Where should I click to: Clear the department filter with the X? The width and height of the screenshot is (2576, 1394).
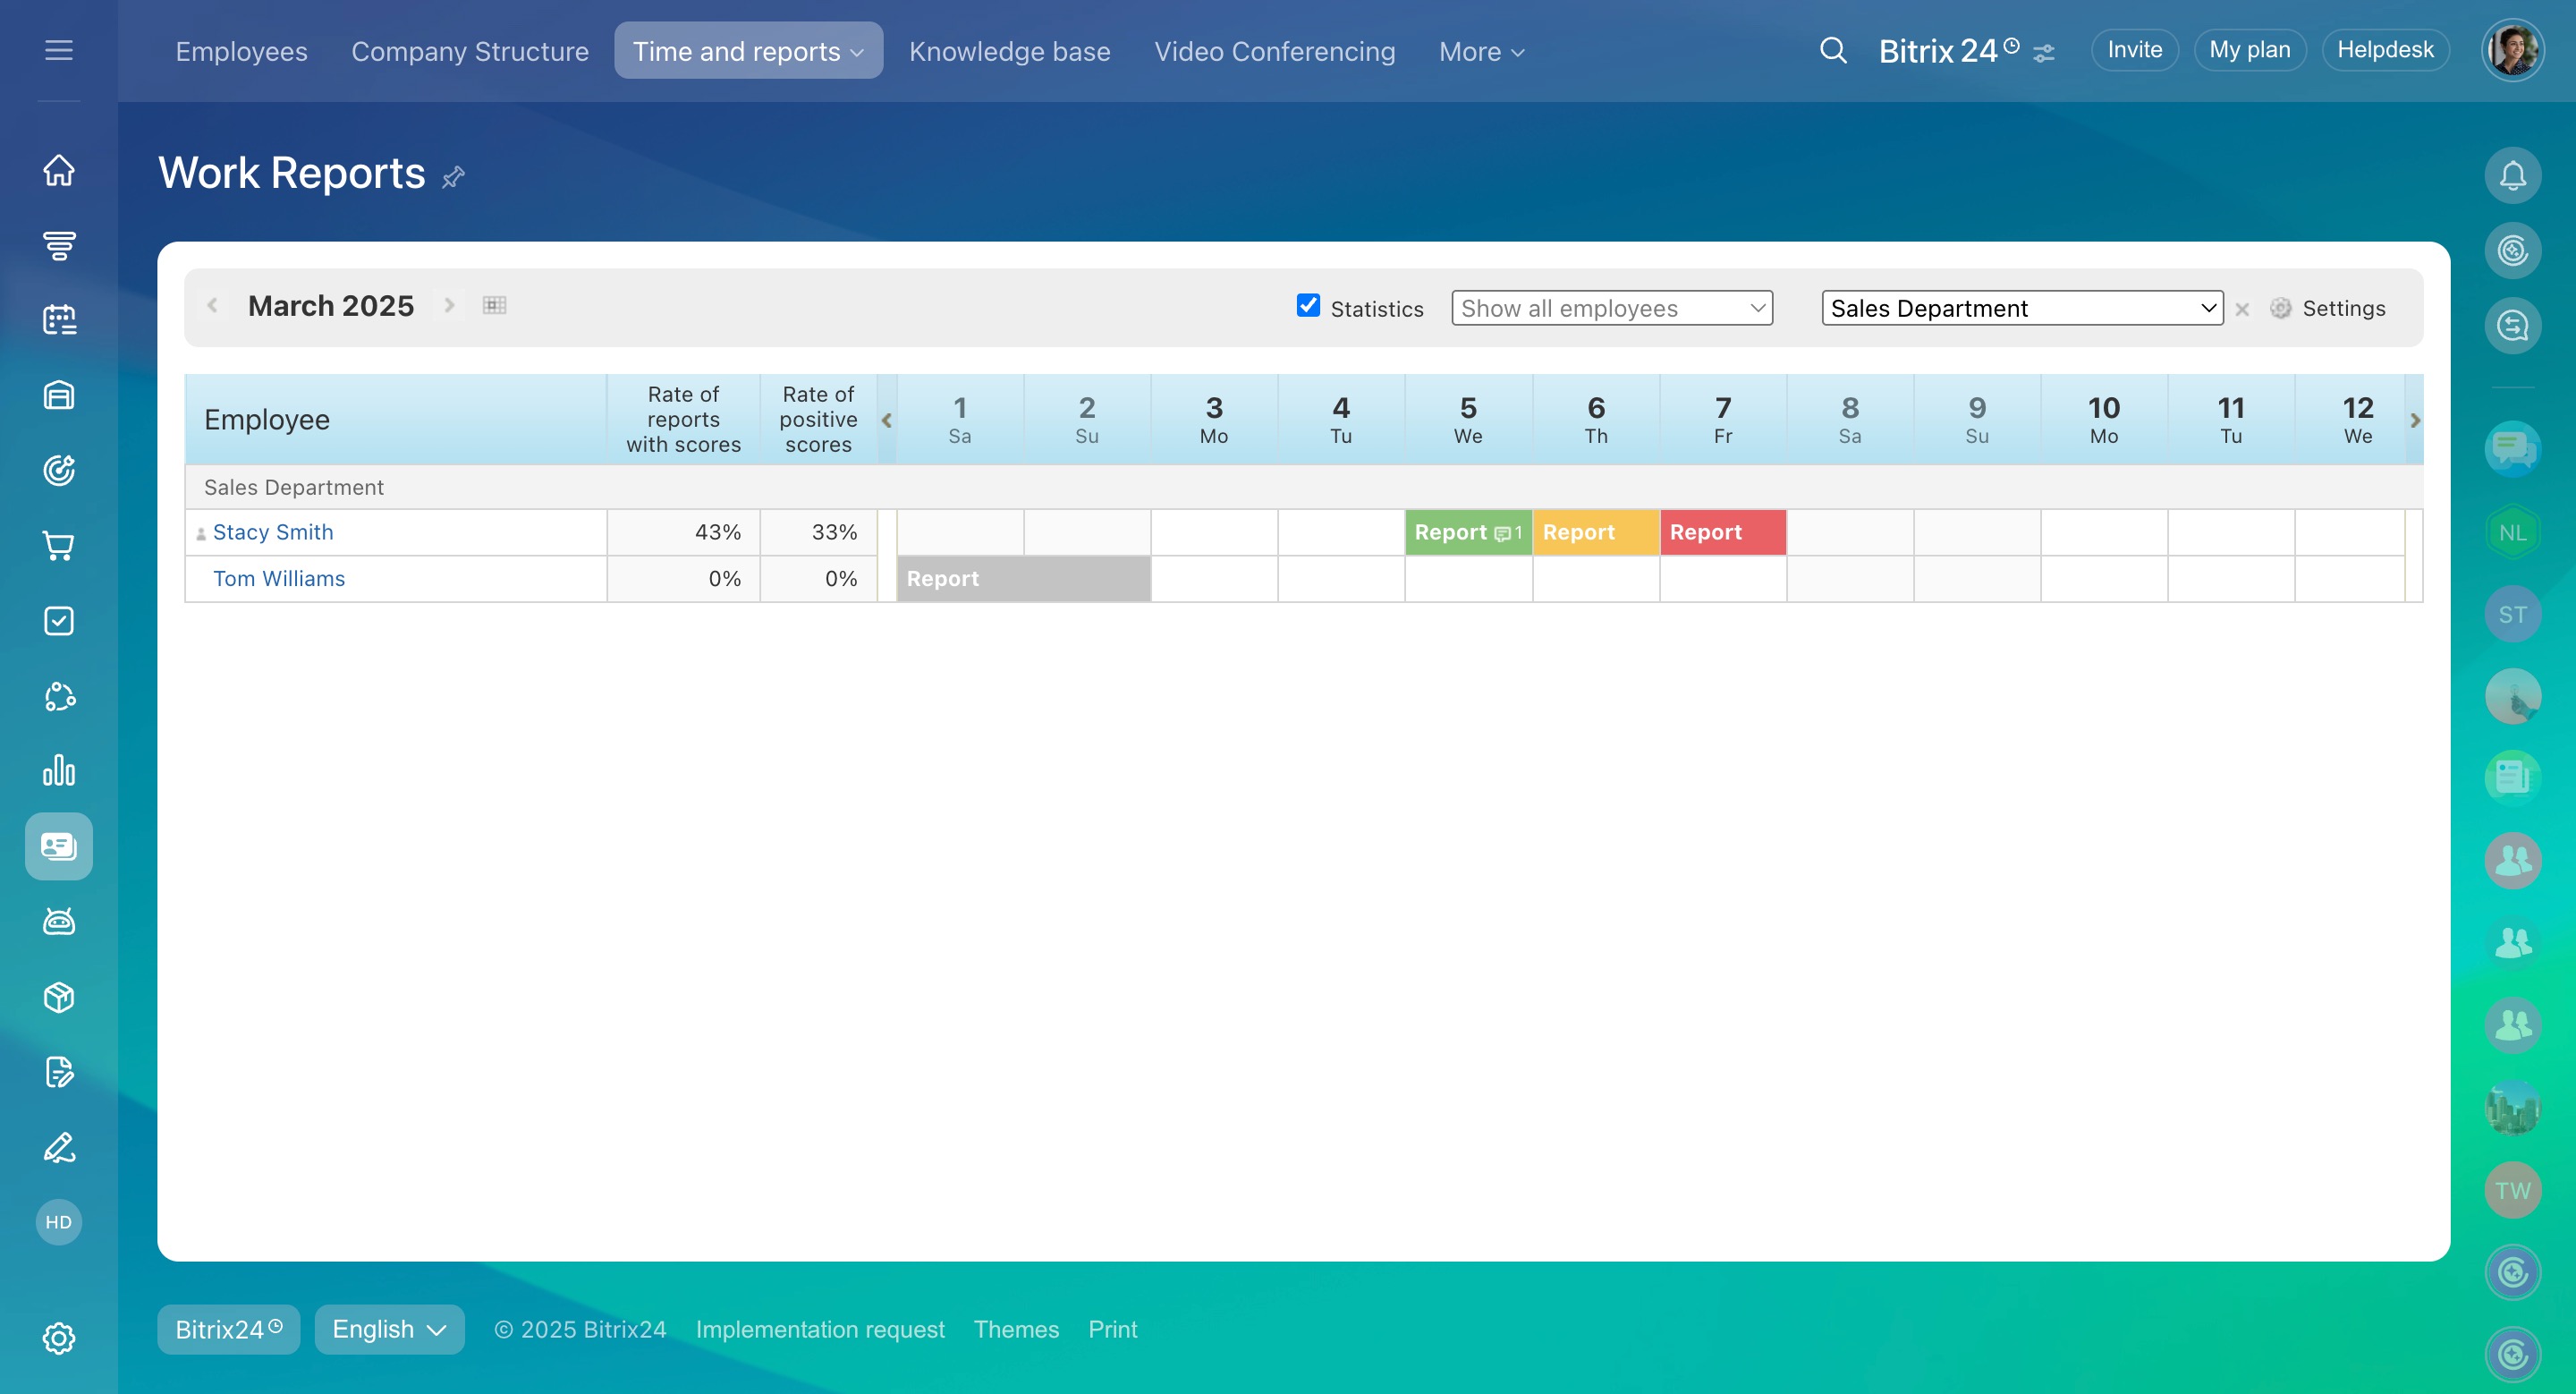(2242, 309)
